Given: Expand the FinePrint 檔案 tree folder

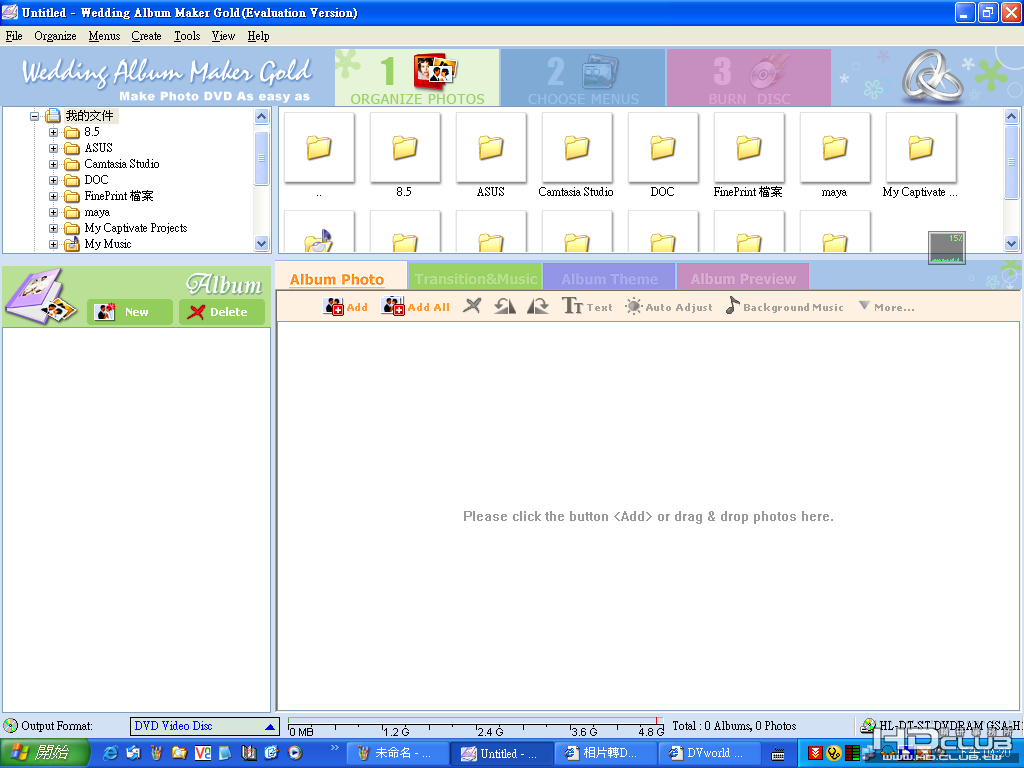Looking at the screenshot, I should tap(54, 196).
